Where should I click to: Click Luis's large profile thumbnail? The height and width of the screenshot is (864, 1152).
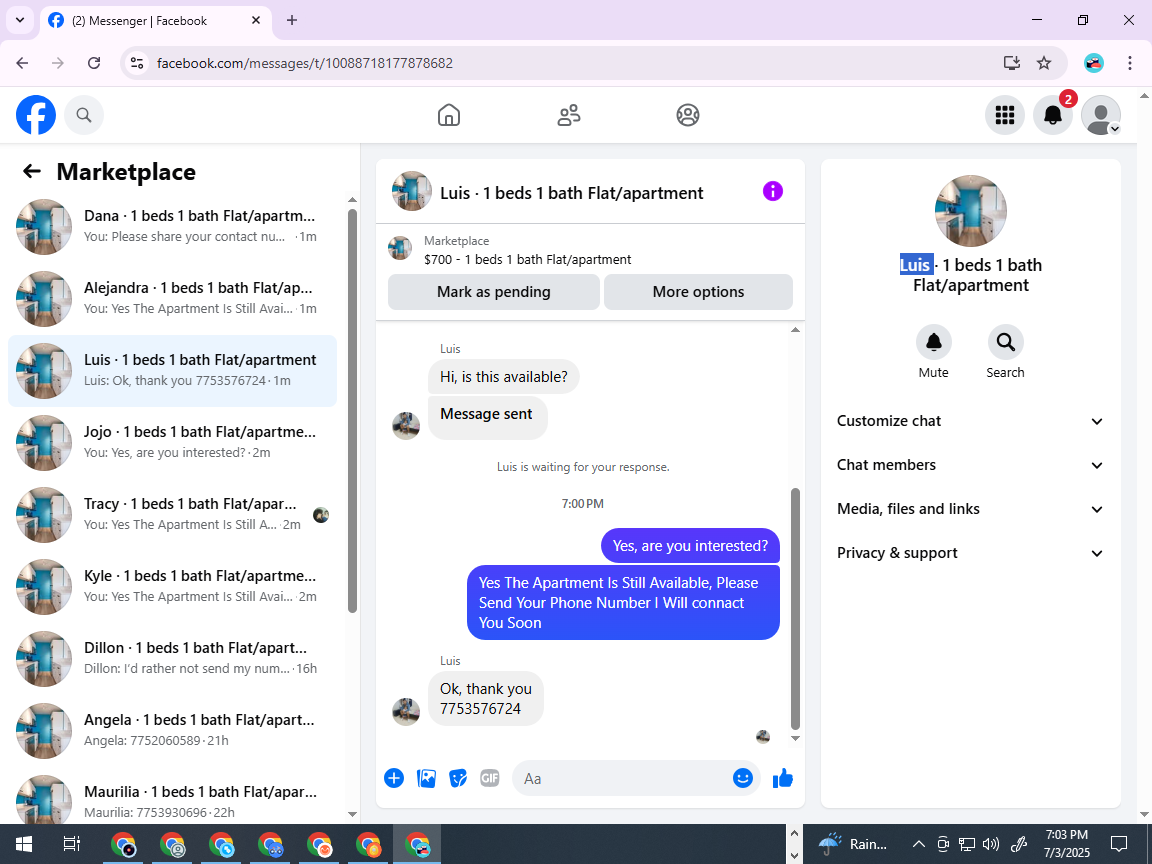tap(971, 211)
